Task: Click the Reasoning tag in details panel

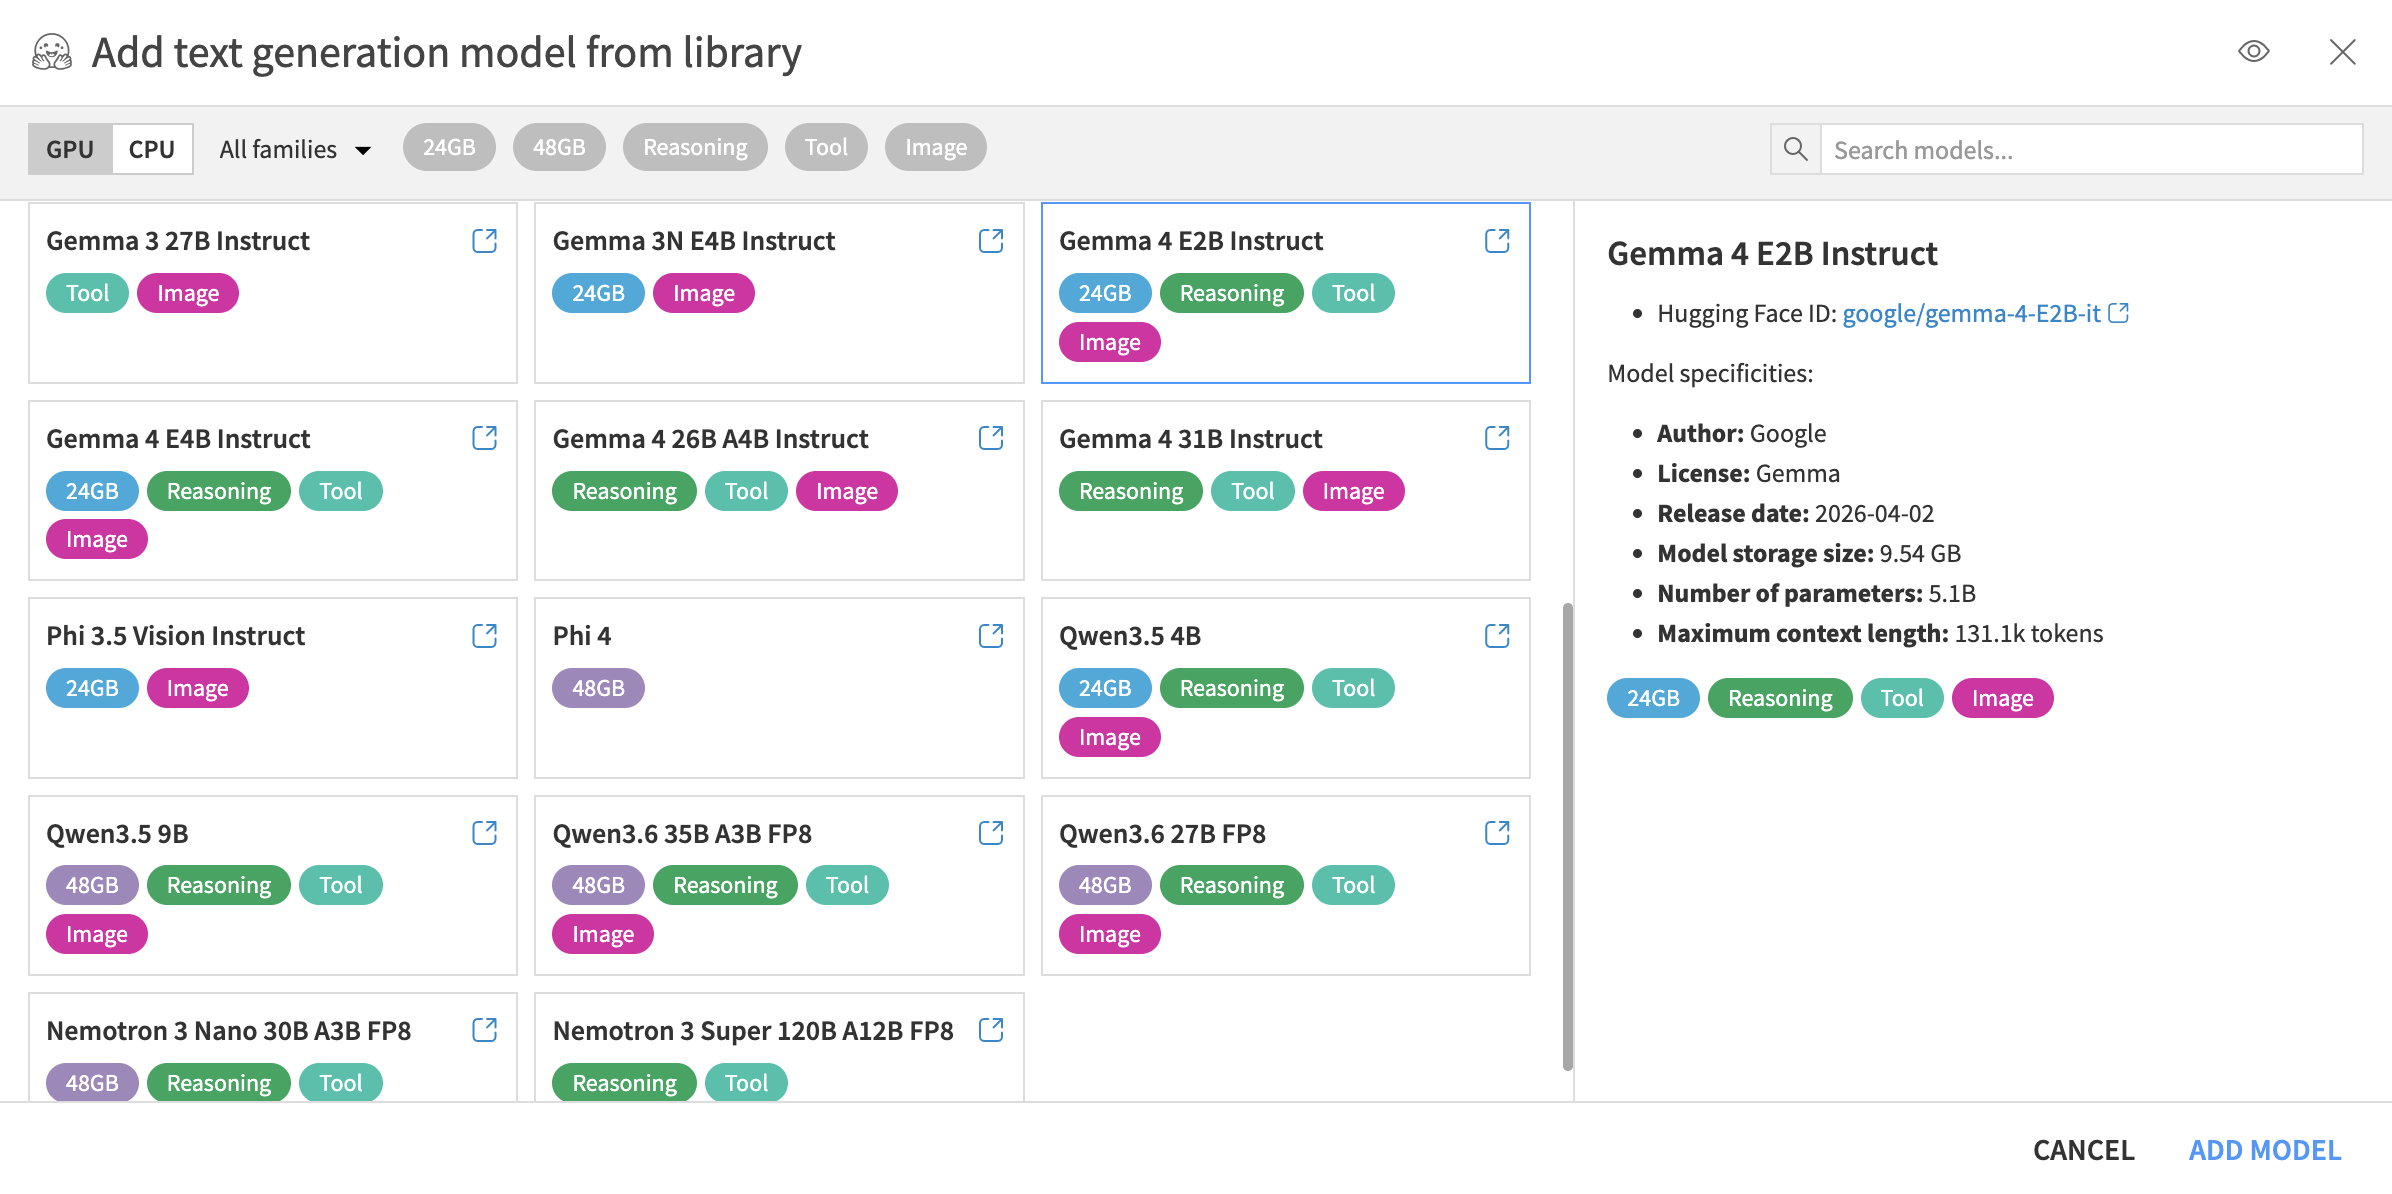Action: pos(1780,698)
